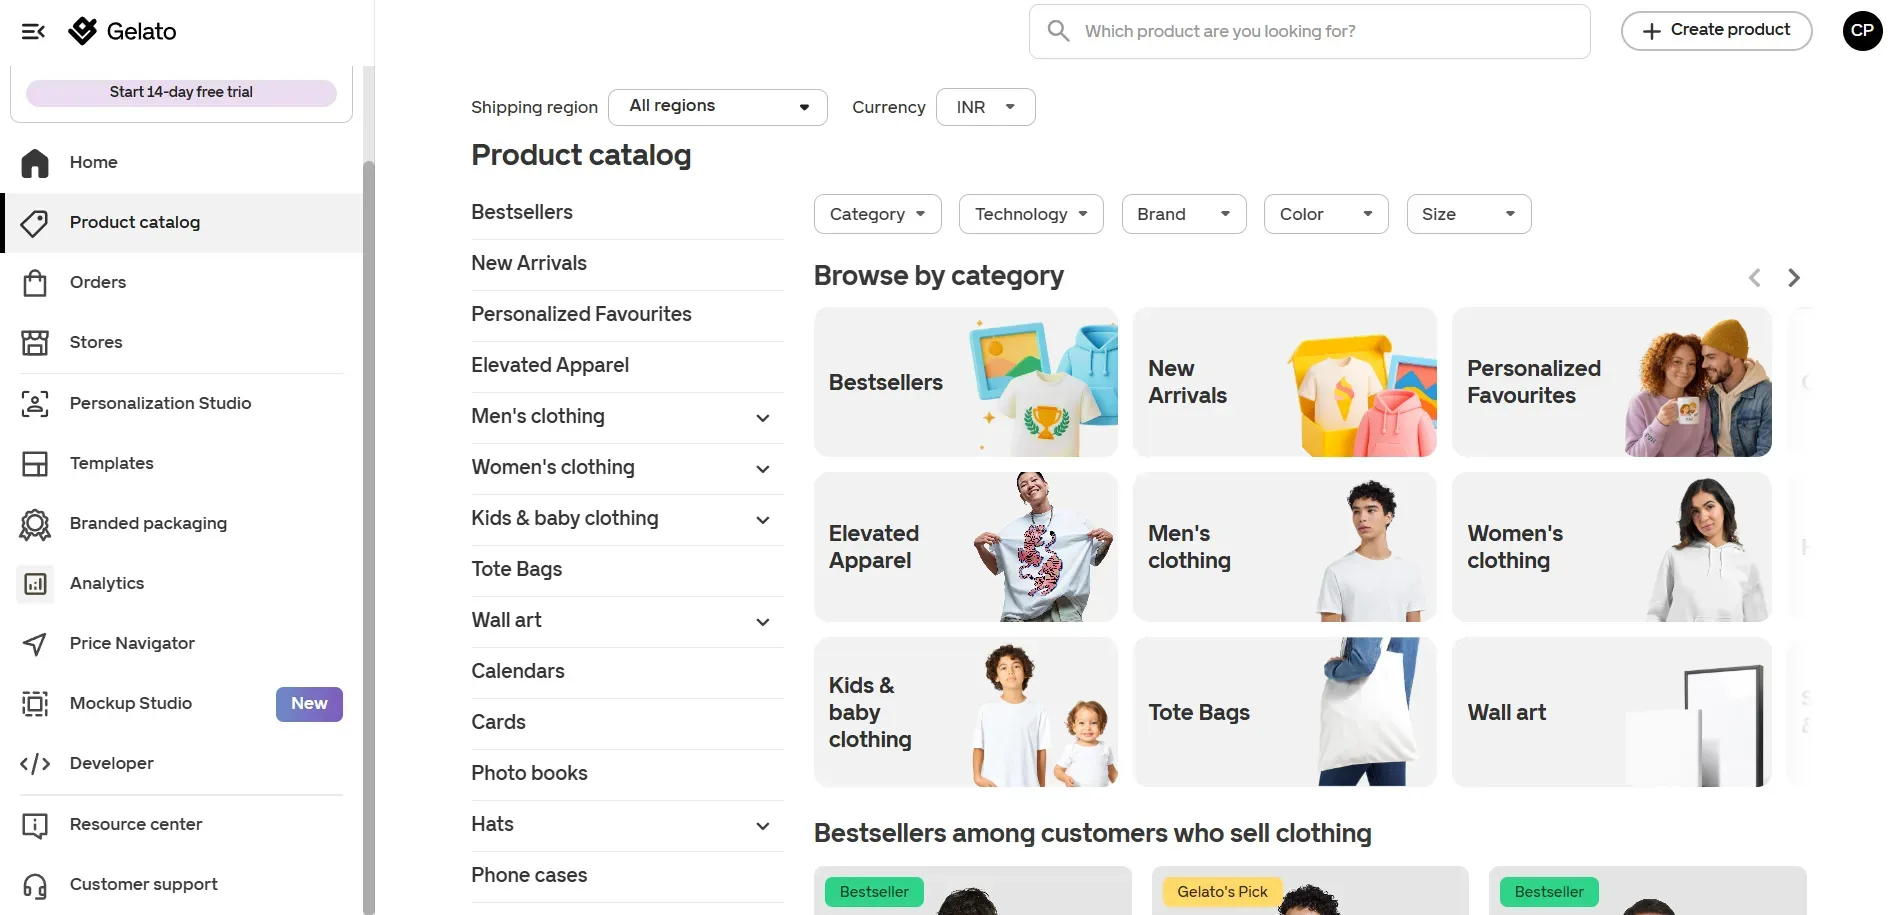
Task: Click the Create product button
Action: [1716, 31]
